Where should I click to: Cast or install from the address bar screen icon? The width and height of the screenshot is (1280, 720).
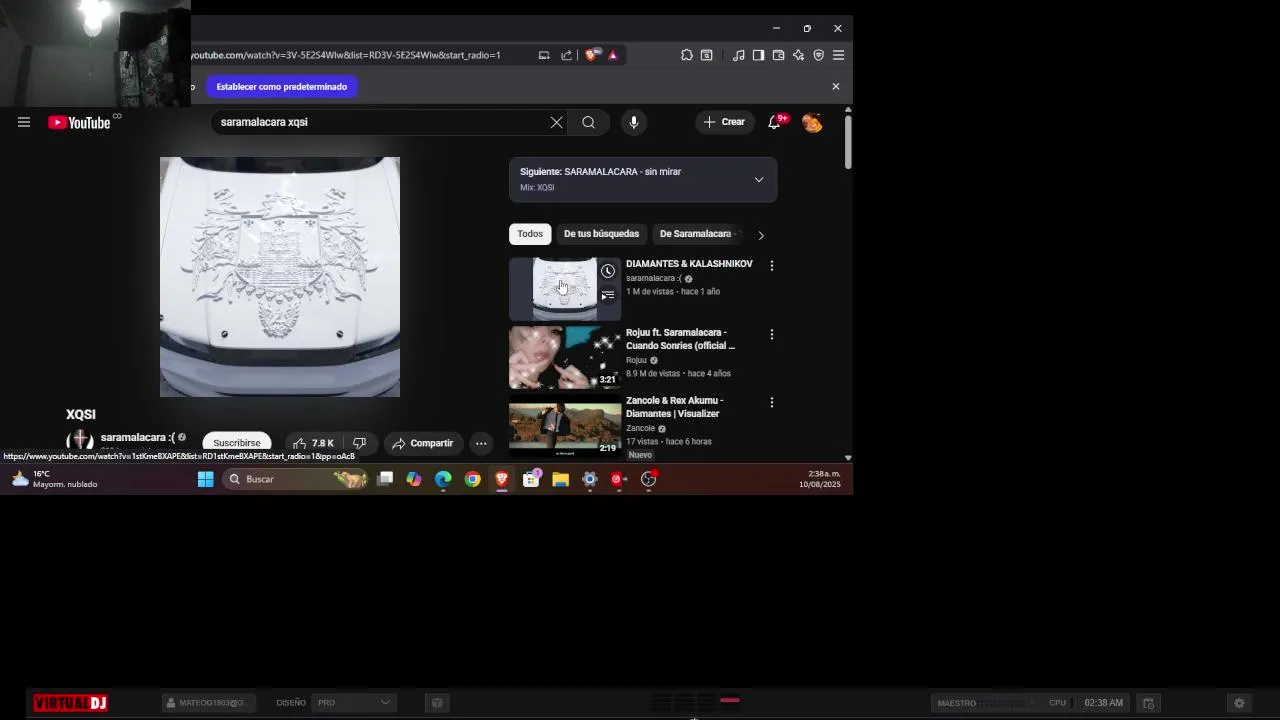[x=544, y=55]
